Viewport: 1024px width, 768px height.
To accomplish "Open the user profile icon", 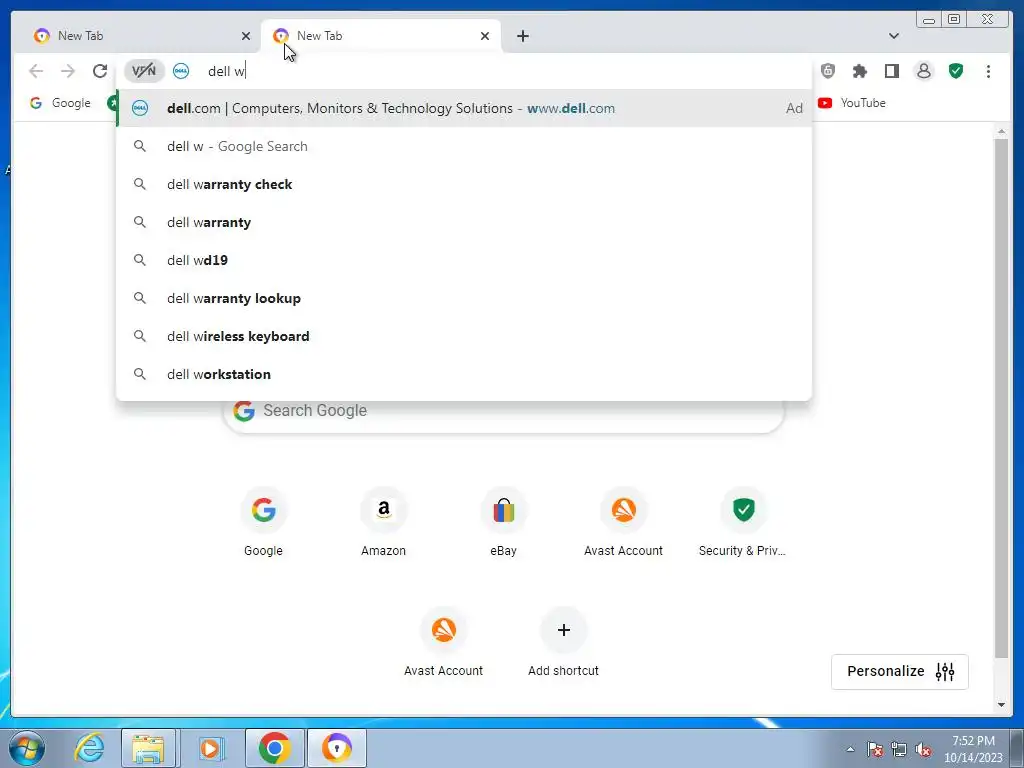I will click(x=923, y=71).
